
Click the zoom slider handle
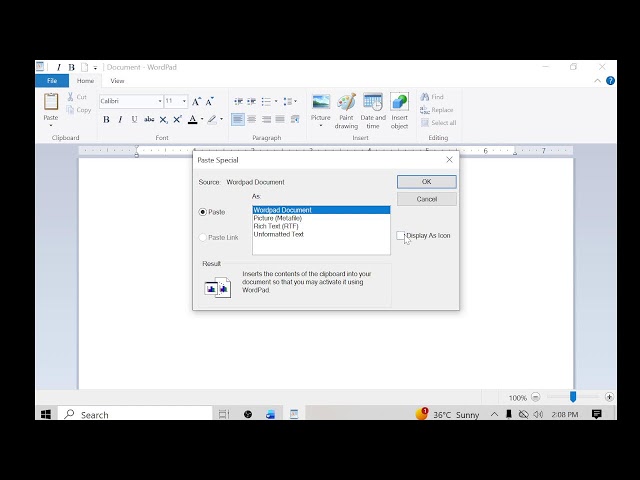(573, 397)
